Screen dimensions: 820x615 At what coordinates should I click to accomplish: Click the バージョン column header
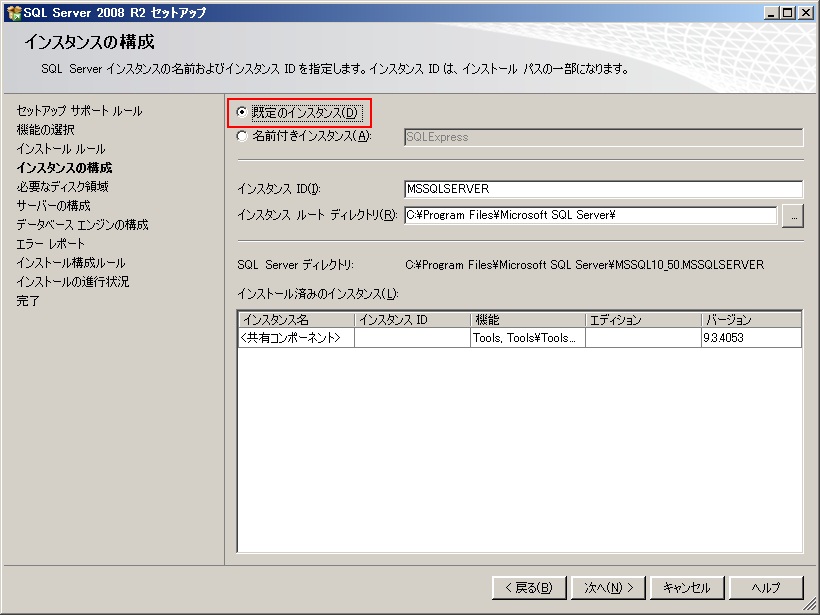tap(751, 320)
